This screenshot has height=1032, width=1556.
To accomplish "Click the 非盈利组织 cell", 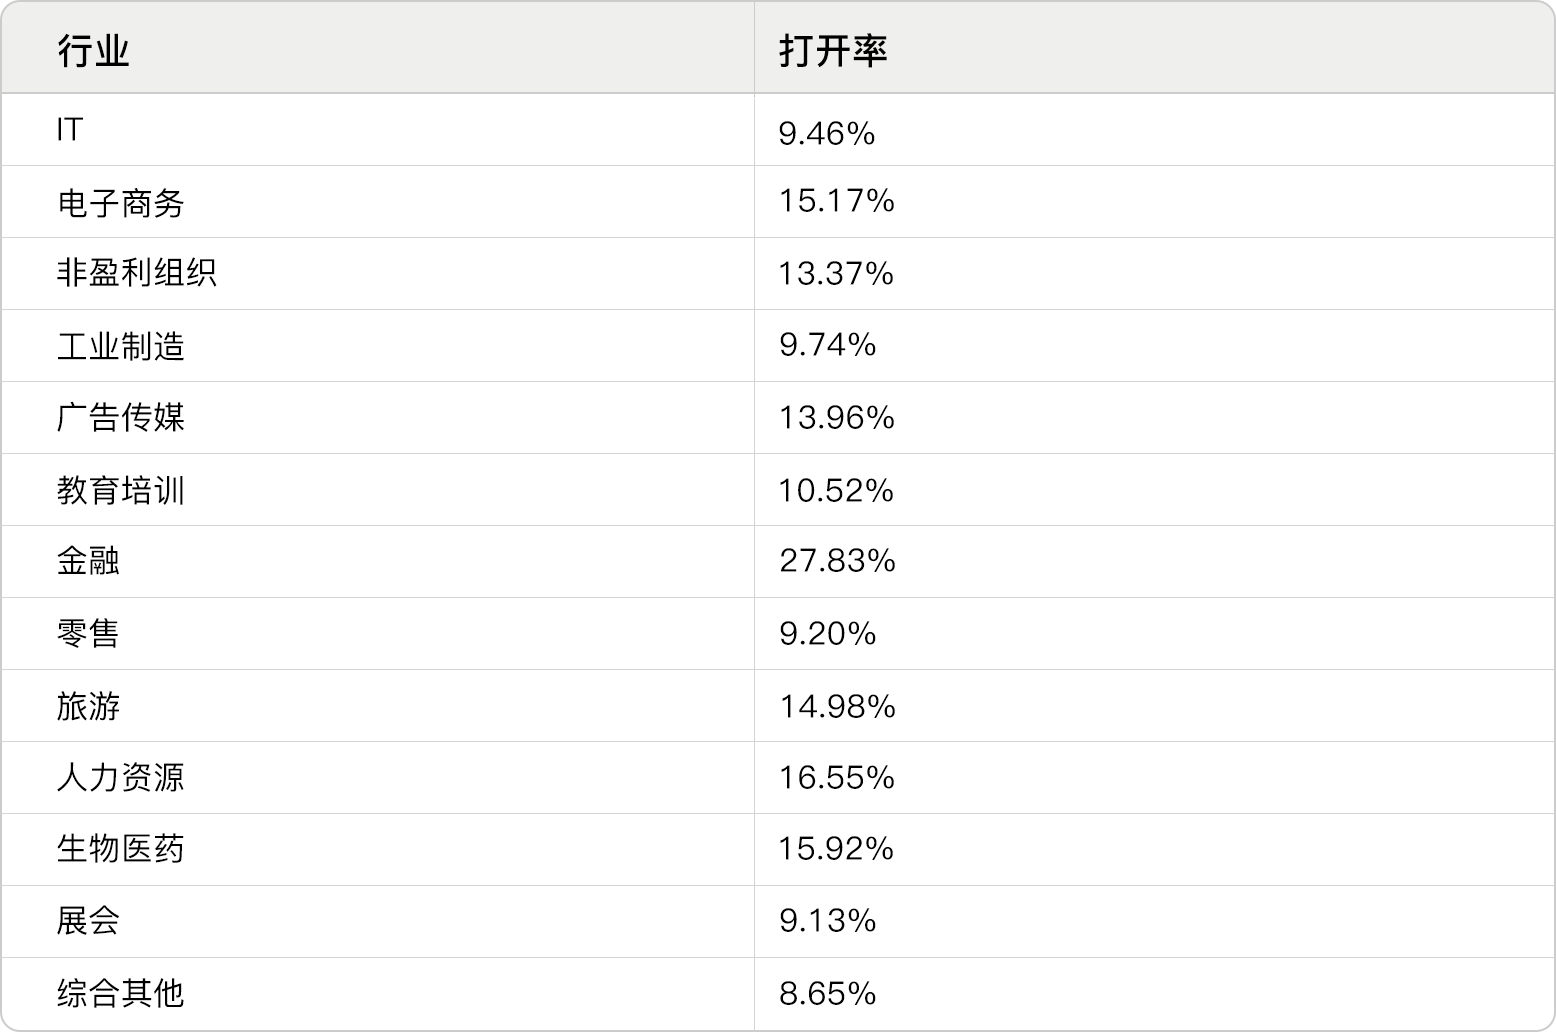I will pyautogui.click(x=136, y=273).
